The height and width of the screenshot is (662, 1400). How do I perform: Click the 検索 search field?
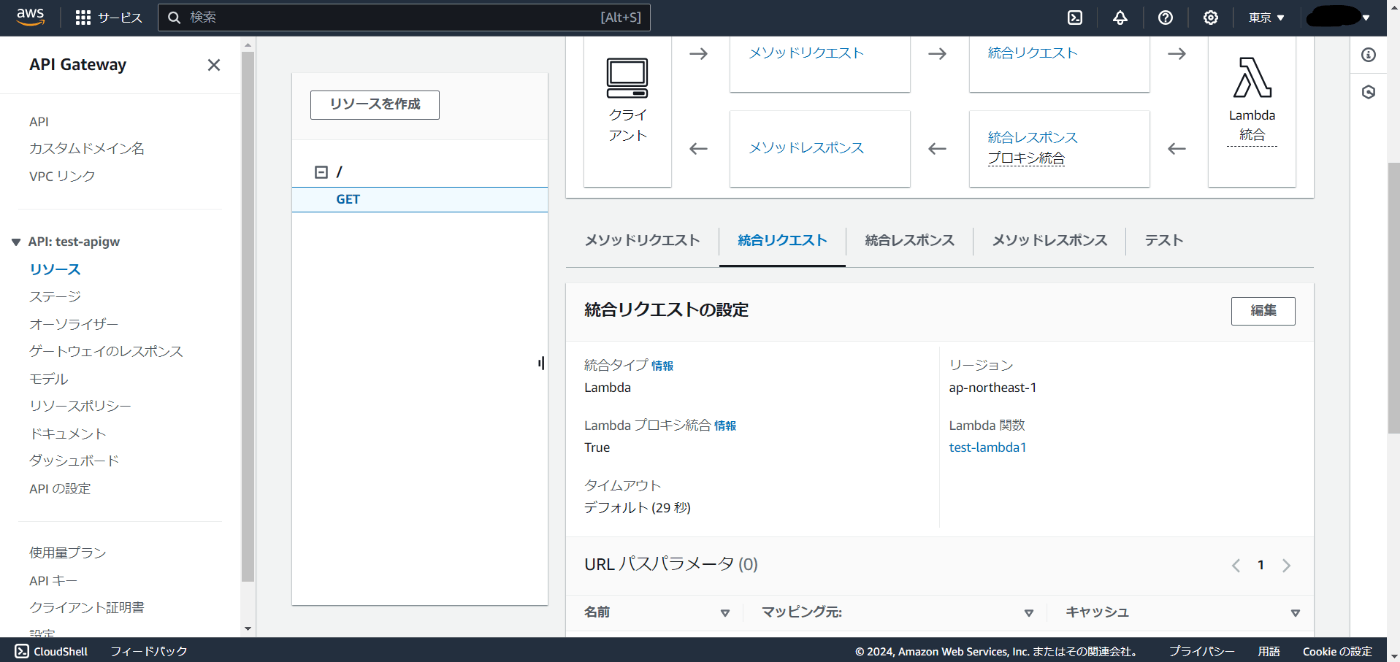(x=405, y=17)
